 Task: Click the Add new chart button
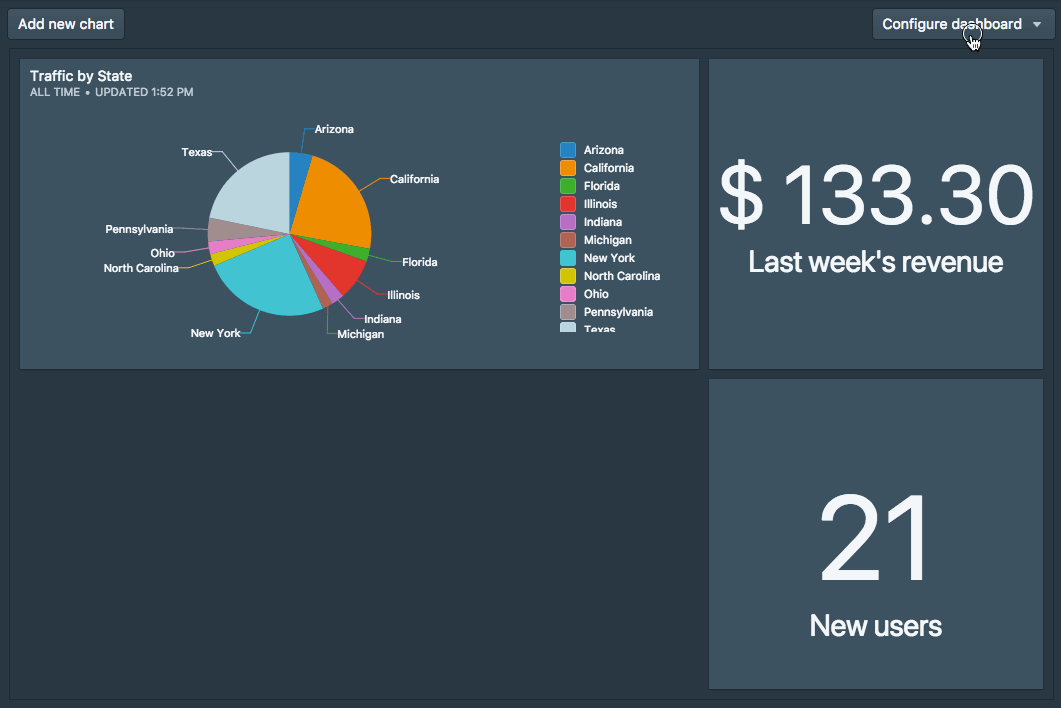click(66, 24)
